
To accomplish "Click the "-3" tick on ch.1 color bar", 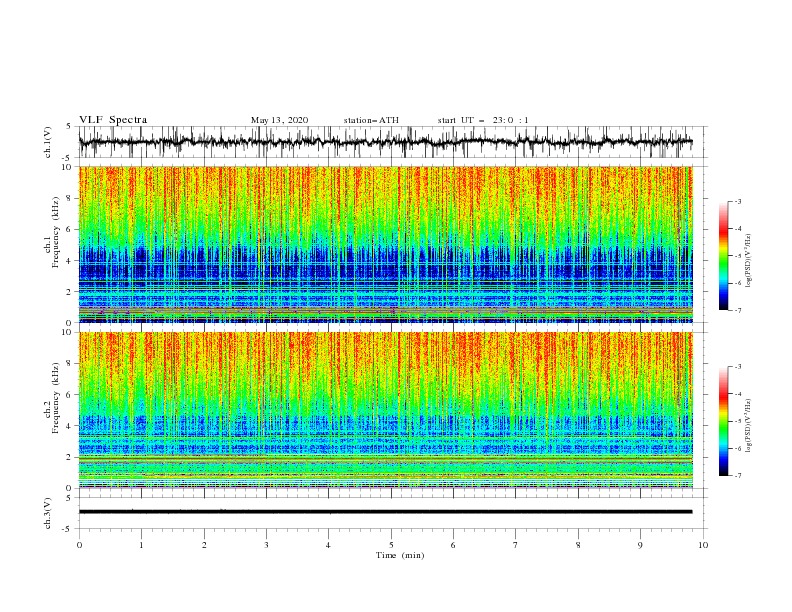I will (737, 201).
